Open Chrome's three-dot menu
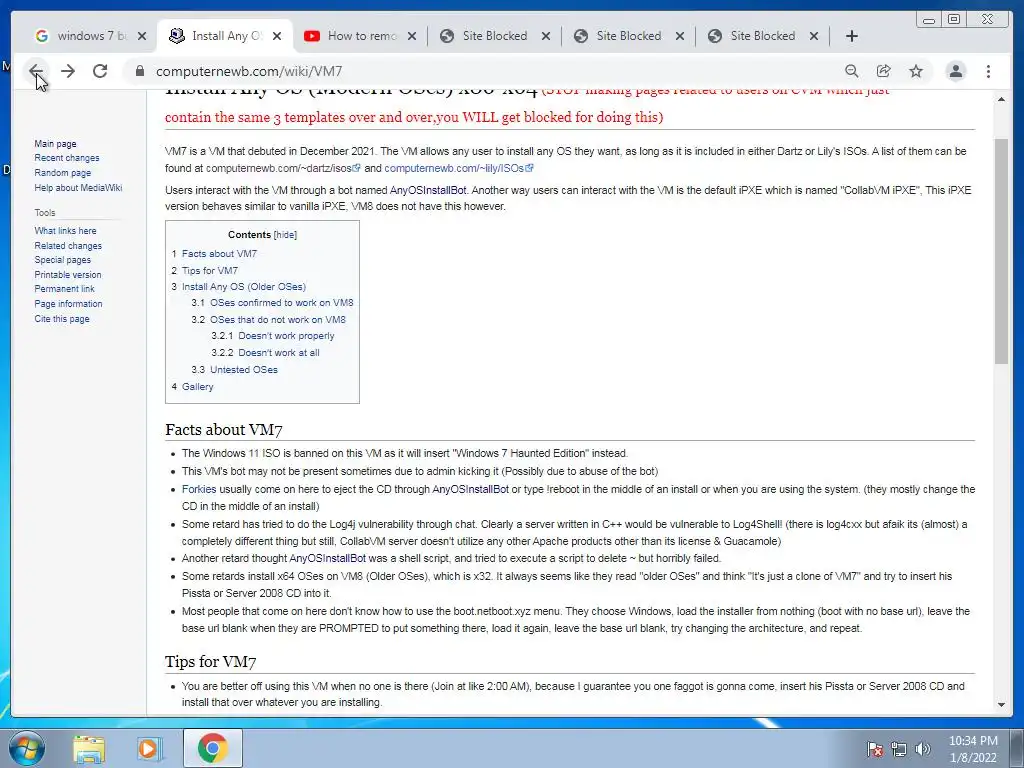The width and height of the screenshot is (1024, 768). pyautogui.click(x=988, y=71)
